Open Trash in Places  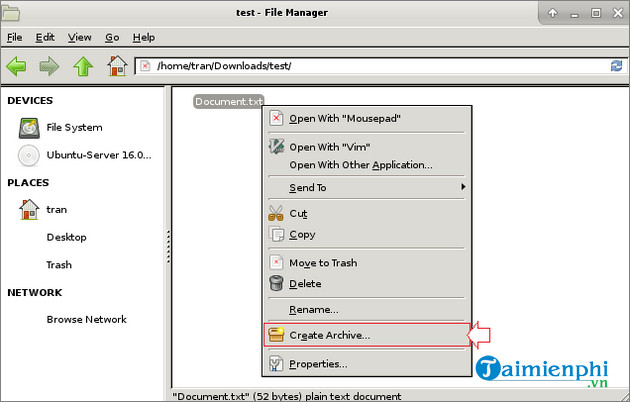coord(59,265)
